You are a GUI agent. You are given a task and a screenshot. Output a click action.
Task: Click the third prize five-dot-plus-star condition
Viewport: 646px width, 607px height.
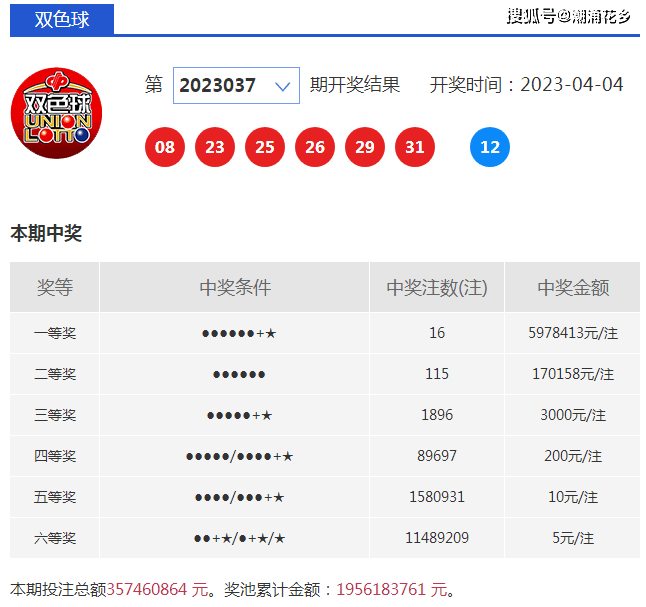(x=239, y=415)
